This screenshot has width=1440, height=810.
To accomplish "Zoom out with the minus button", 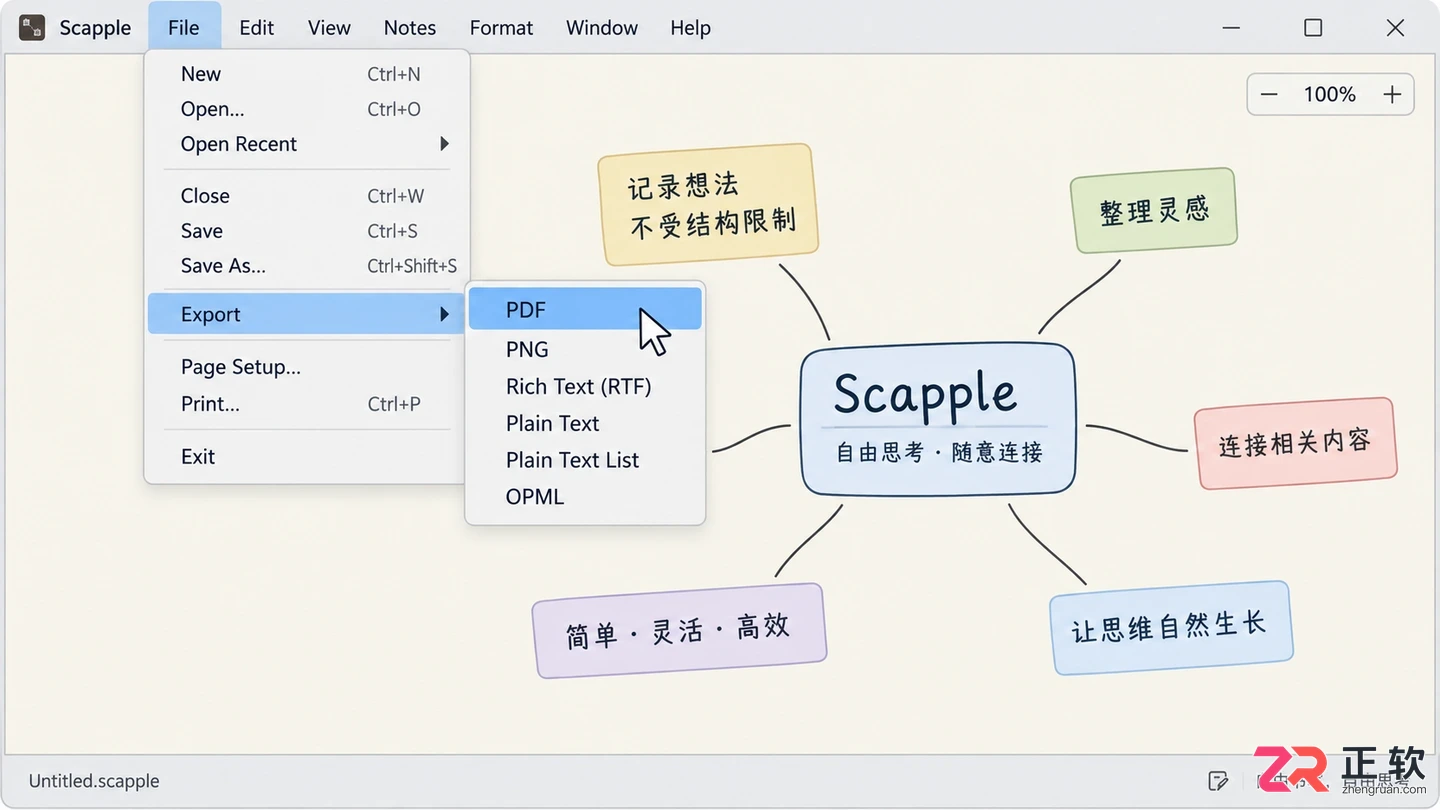I will point(1269,95).
